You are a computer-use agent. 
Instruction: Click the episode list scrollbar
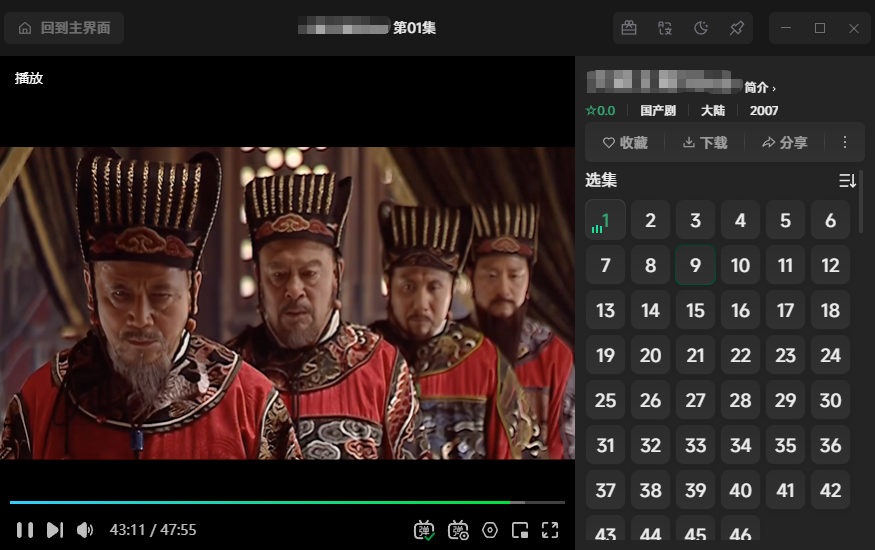(x=861, y=202)
